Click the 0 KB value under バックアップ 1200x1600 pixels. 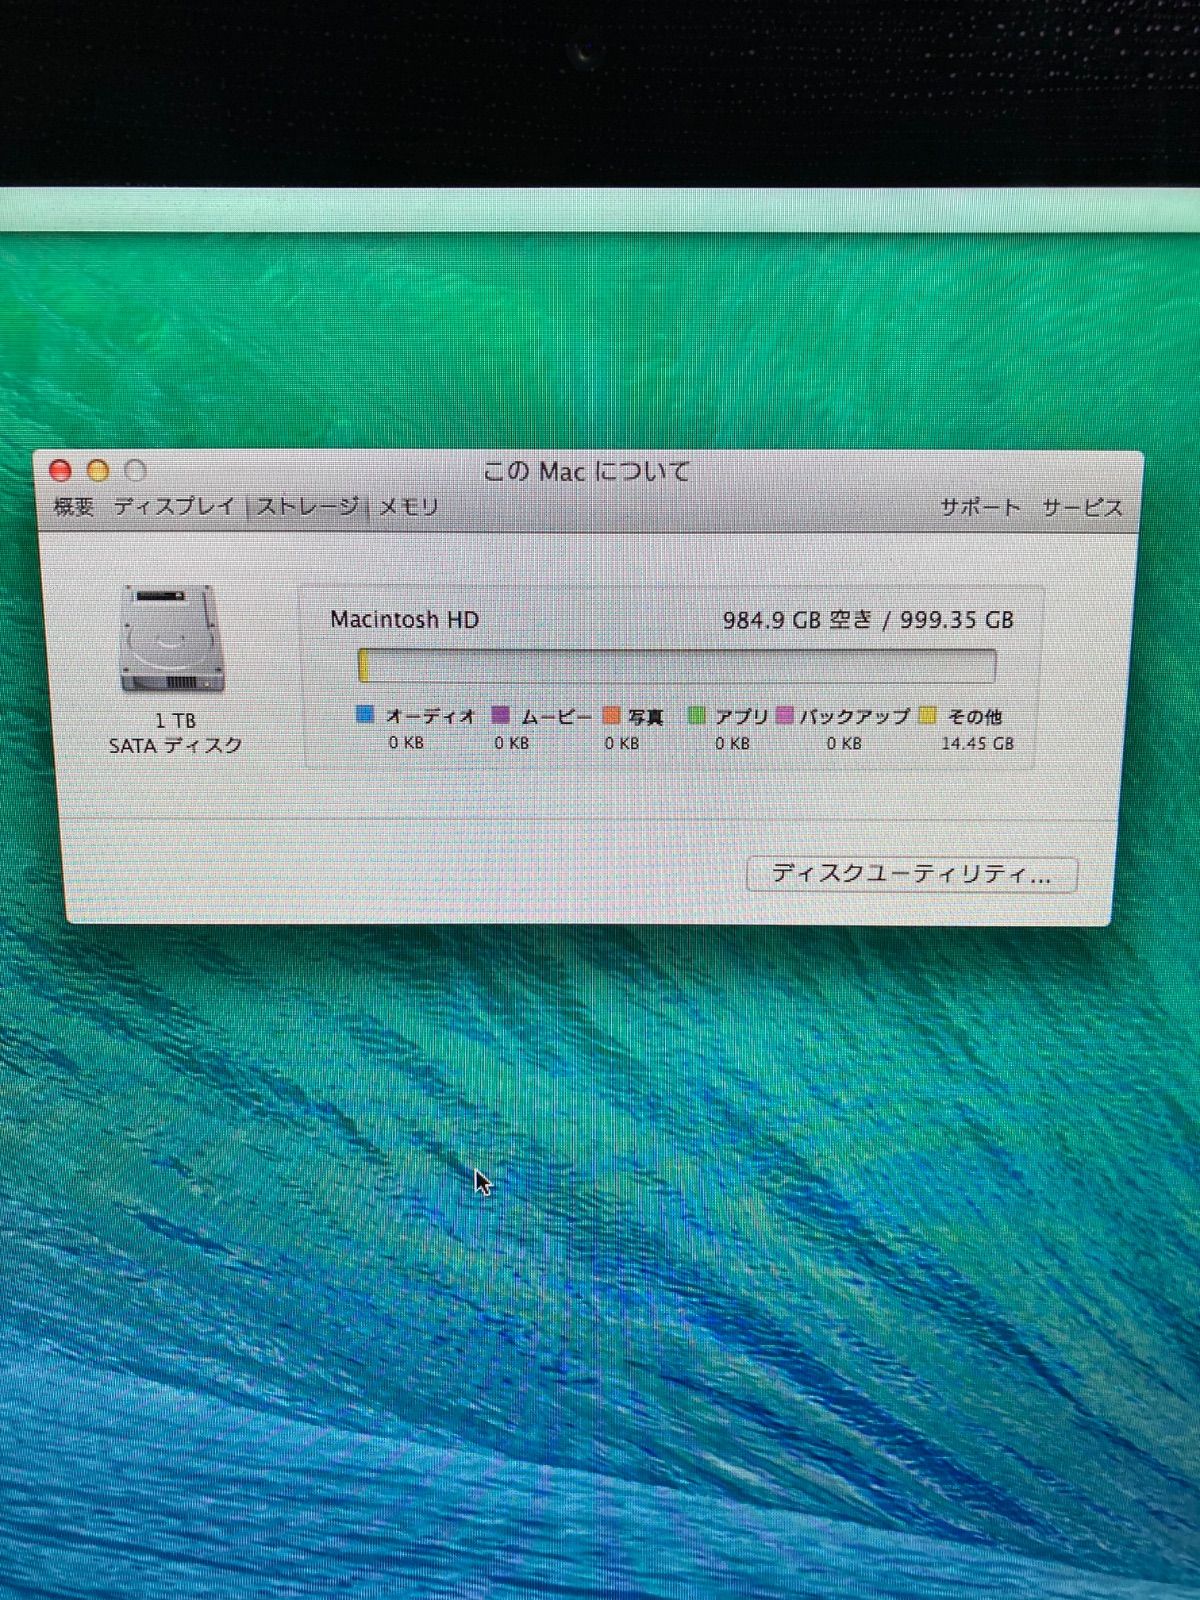click(844, 744)
